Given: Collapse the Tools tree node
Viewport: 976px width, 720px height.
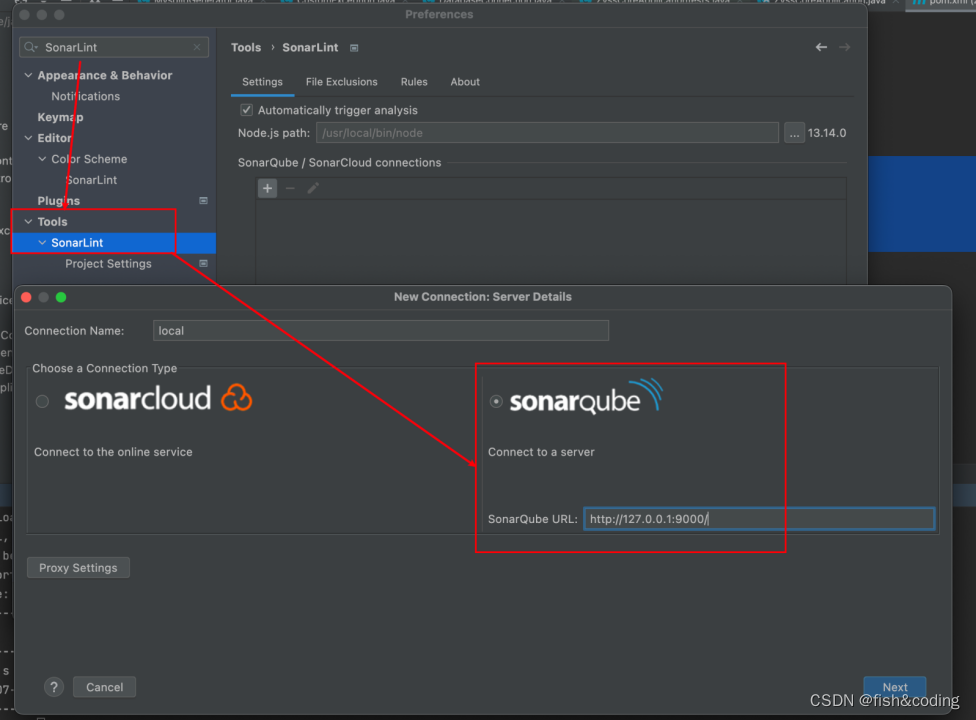Looking at the screenshot, I should (x=28, y=222).
